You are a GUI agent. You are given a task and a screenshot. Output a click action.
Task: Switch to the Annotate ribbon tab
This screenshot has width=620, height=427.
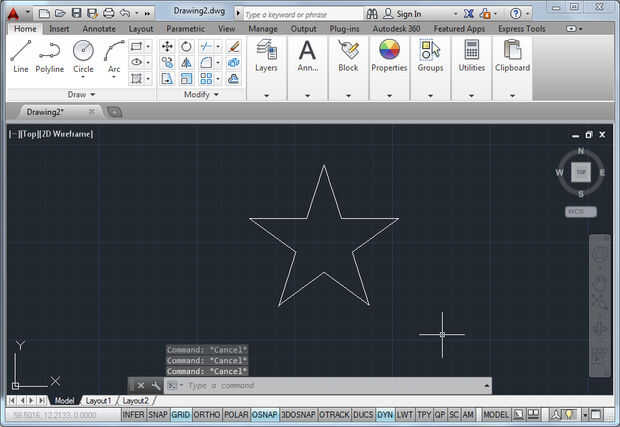click(99, 29)
